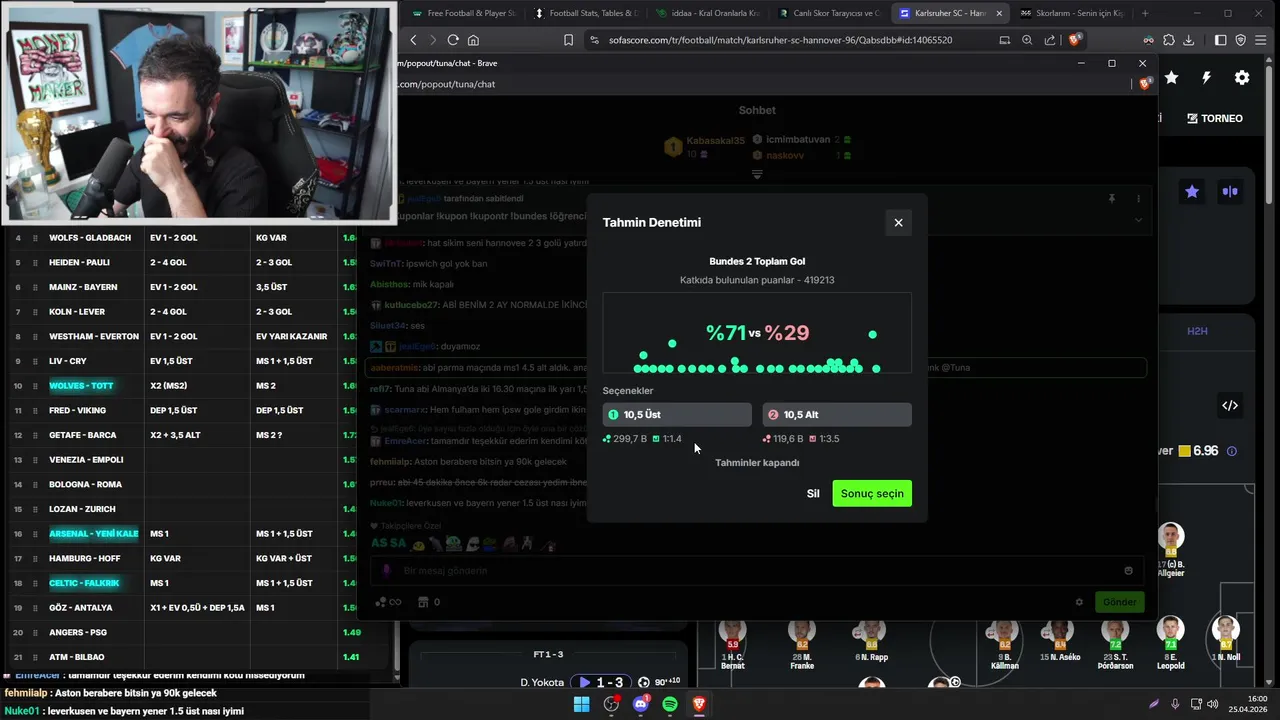Expand the pinned message chevron
This screenshot has height=720, width=1280.
point(1138,220)
